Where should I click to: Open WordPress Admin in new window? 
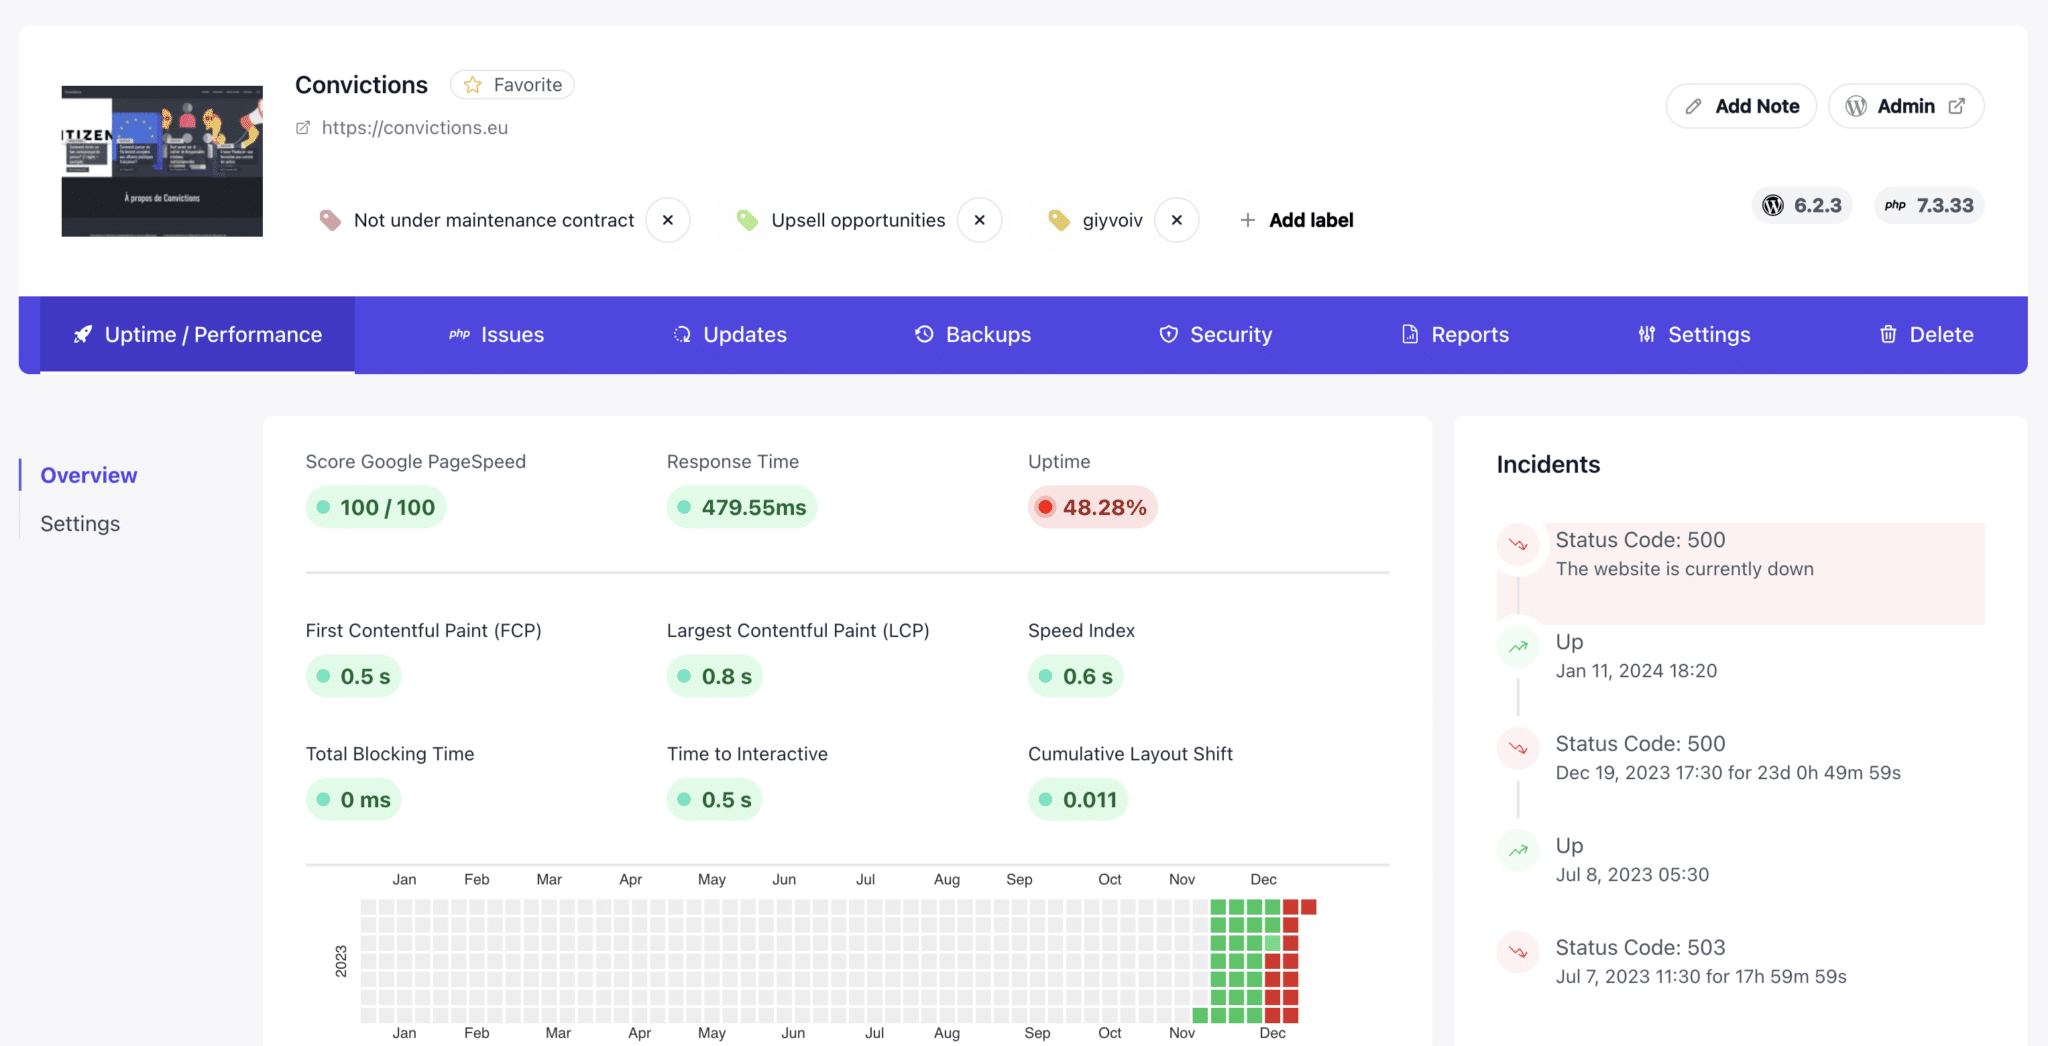point(1905,106)
